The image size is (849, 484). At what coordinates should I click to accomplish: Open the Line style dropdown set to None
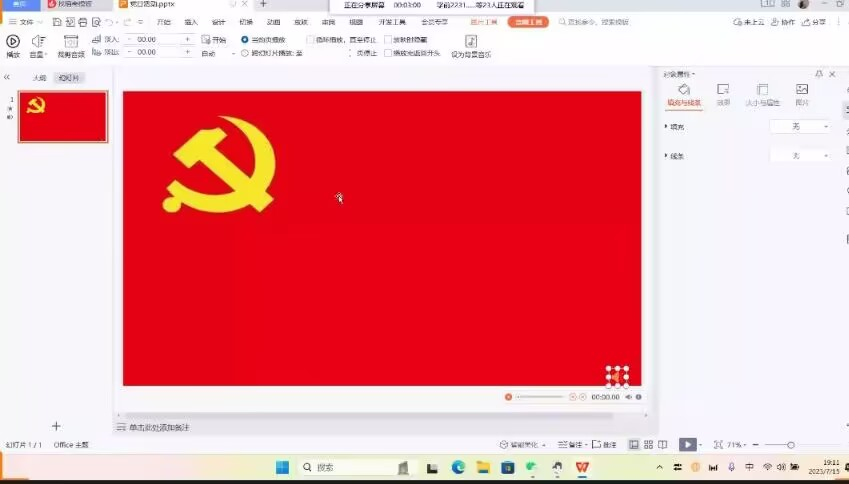click(799, 156)
